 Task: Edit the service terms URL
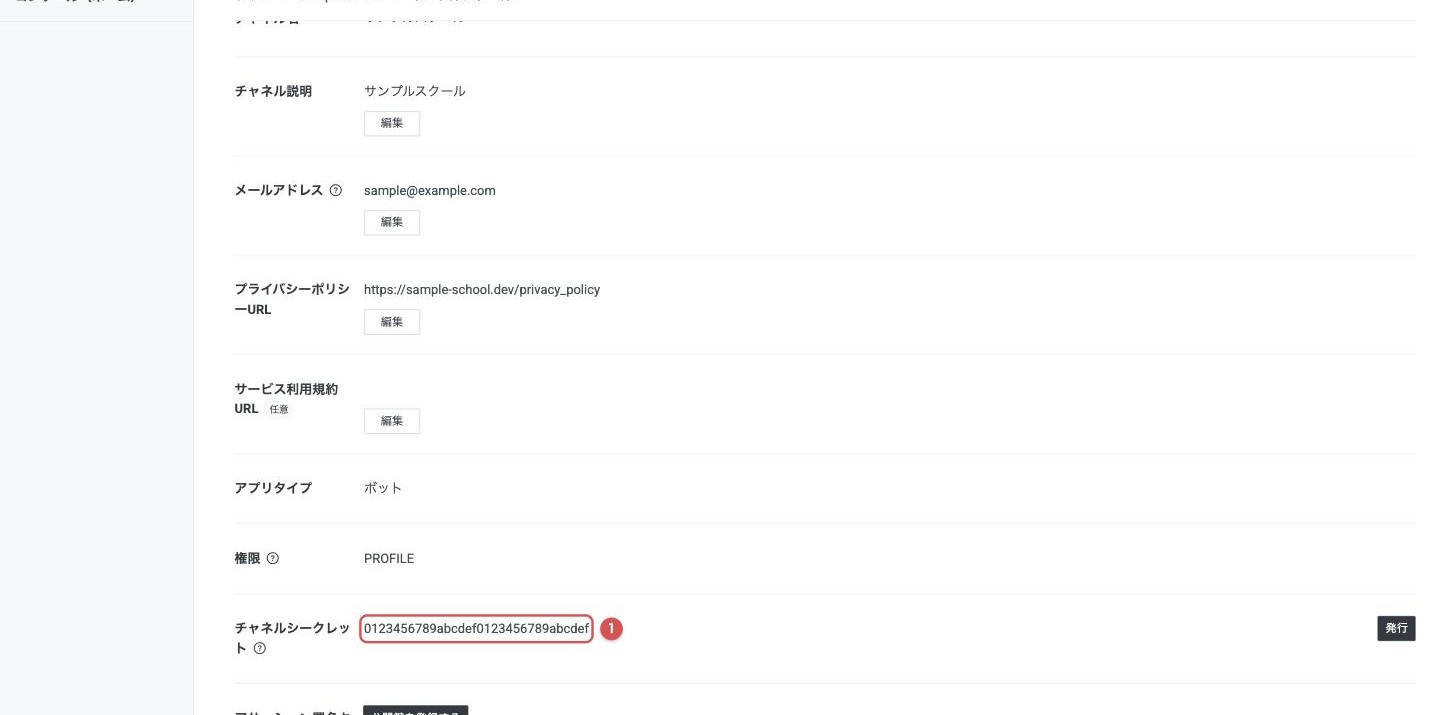click(391, 421)
